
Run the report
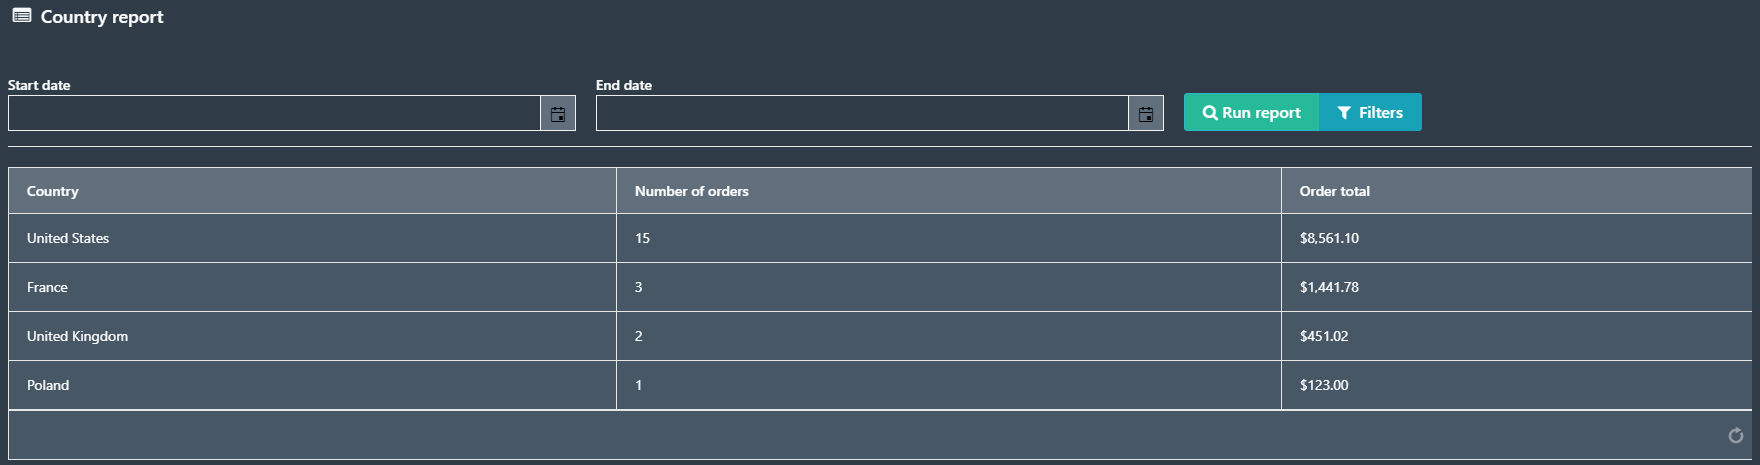1252,112
